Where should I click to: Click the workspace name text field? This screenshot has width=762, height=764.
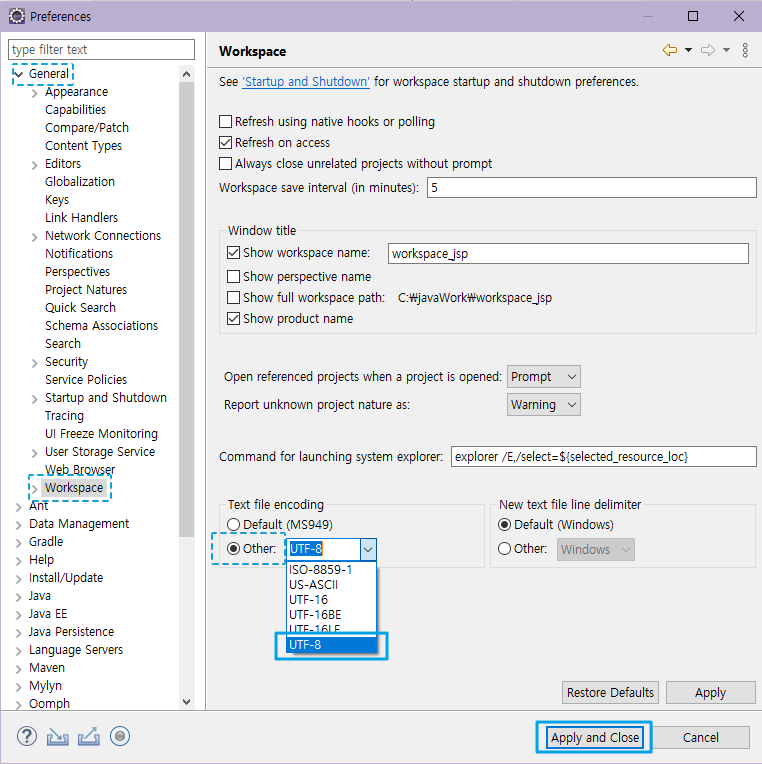click(568, 253)
